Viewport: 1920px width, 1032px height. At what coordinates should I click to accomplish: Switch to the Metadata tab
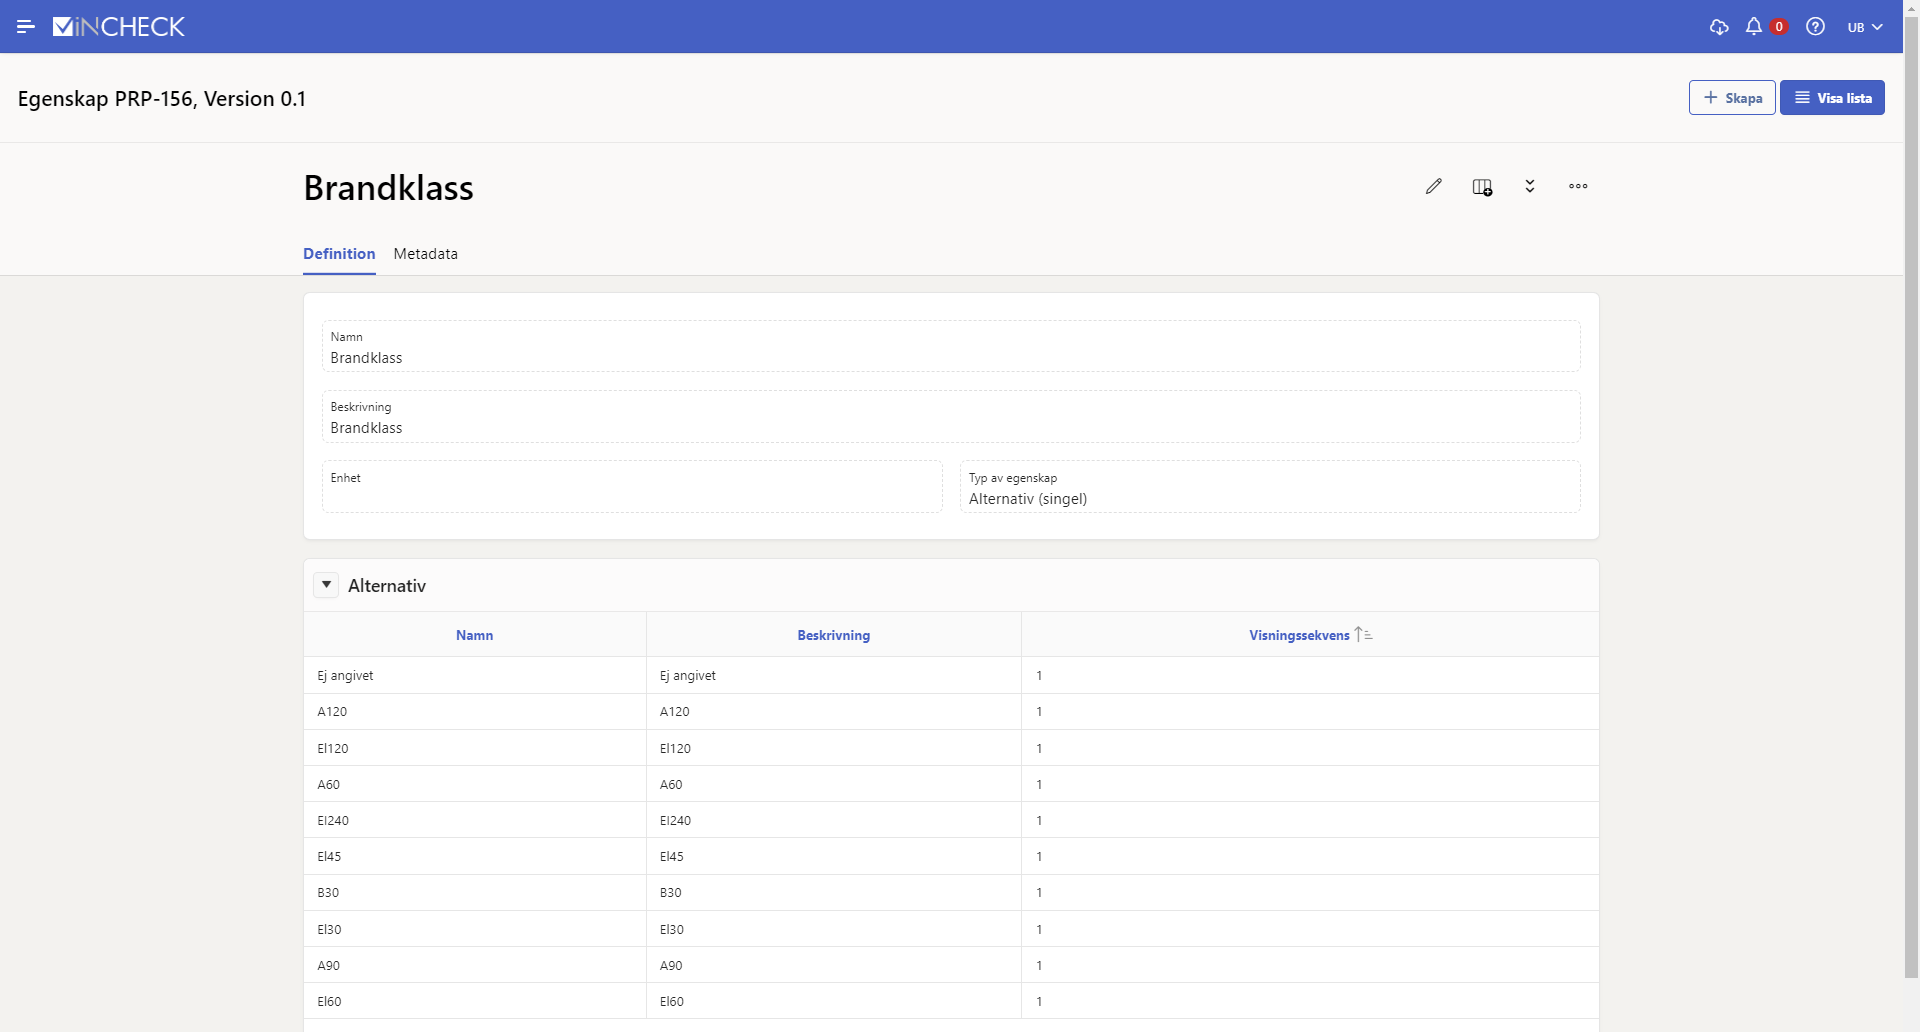point(425,254)
